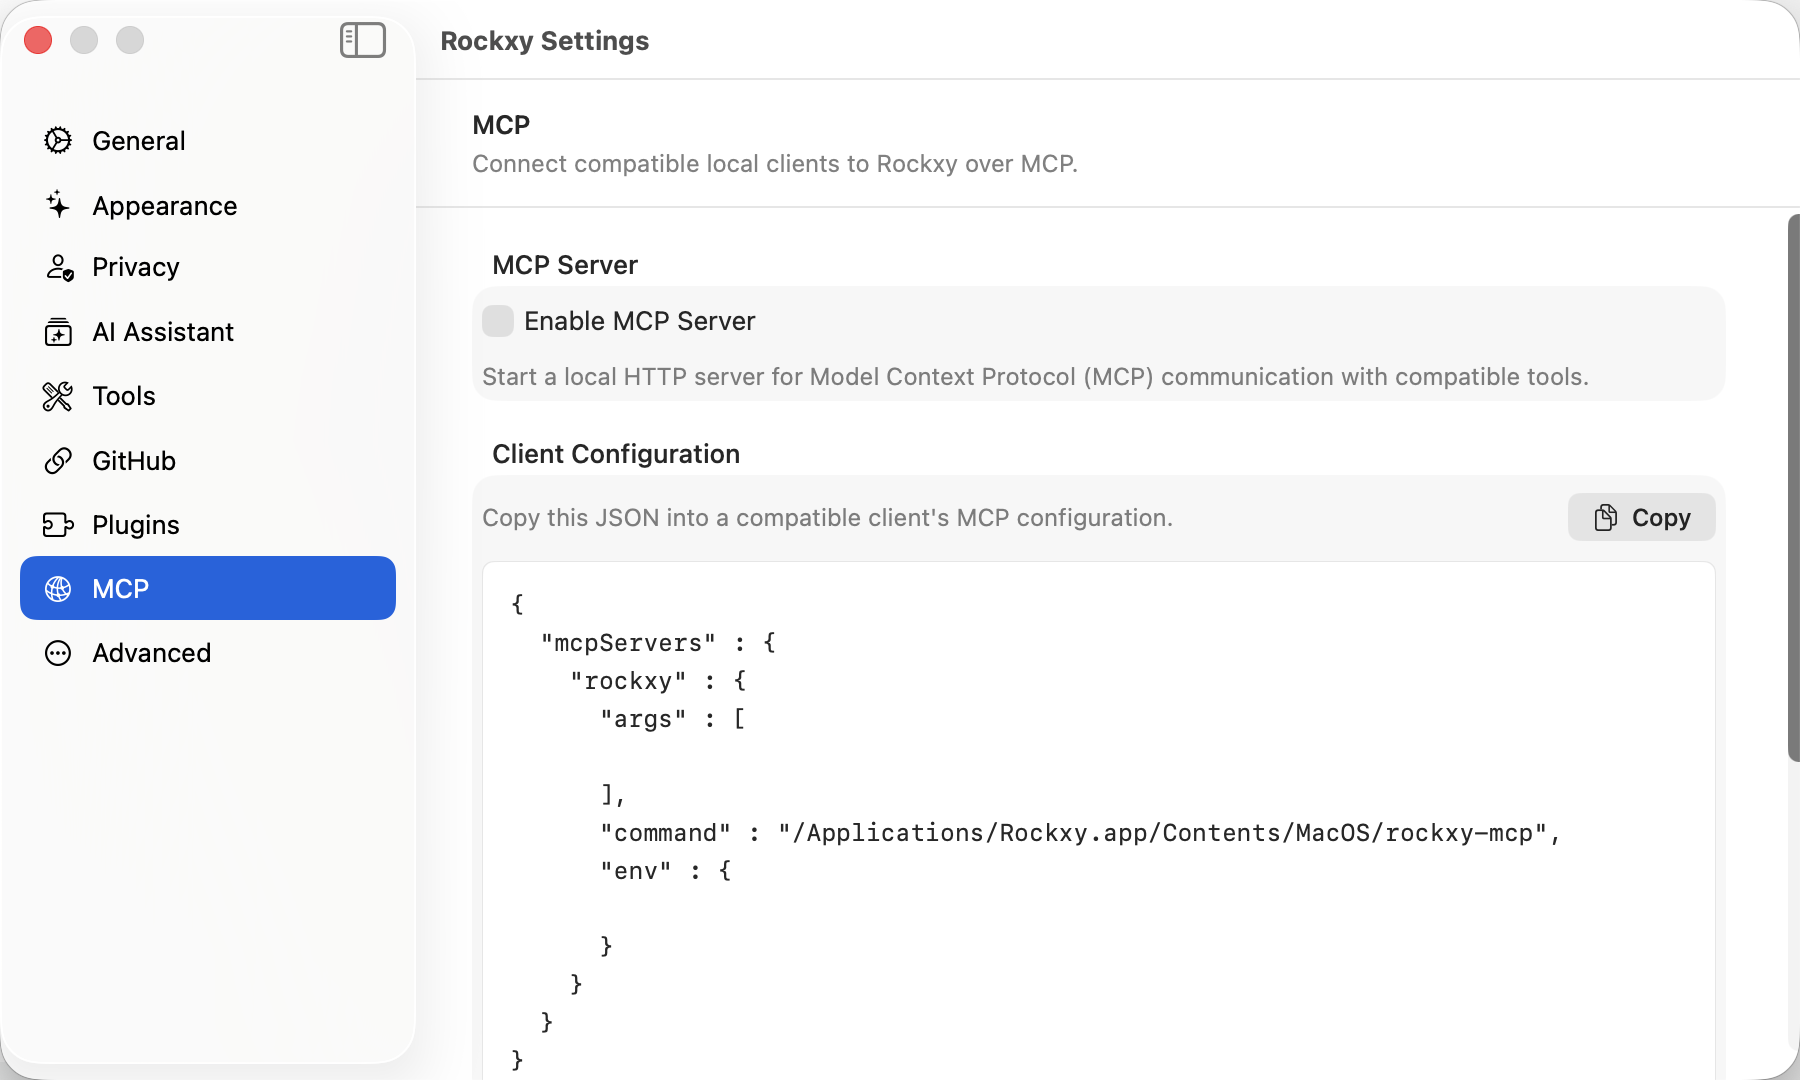The width and height of the screenshot is (1800, 1080).
Task: Click the "mcpServers" line in JSON
Action: click(658, 642)
